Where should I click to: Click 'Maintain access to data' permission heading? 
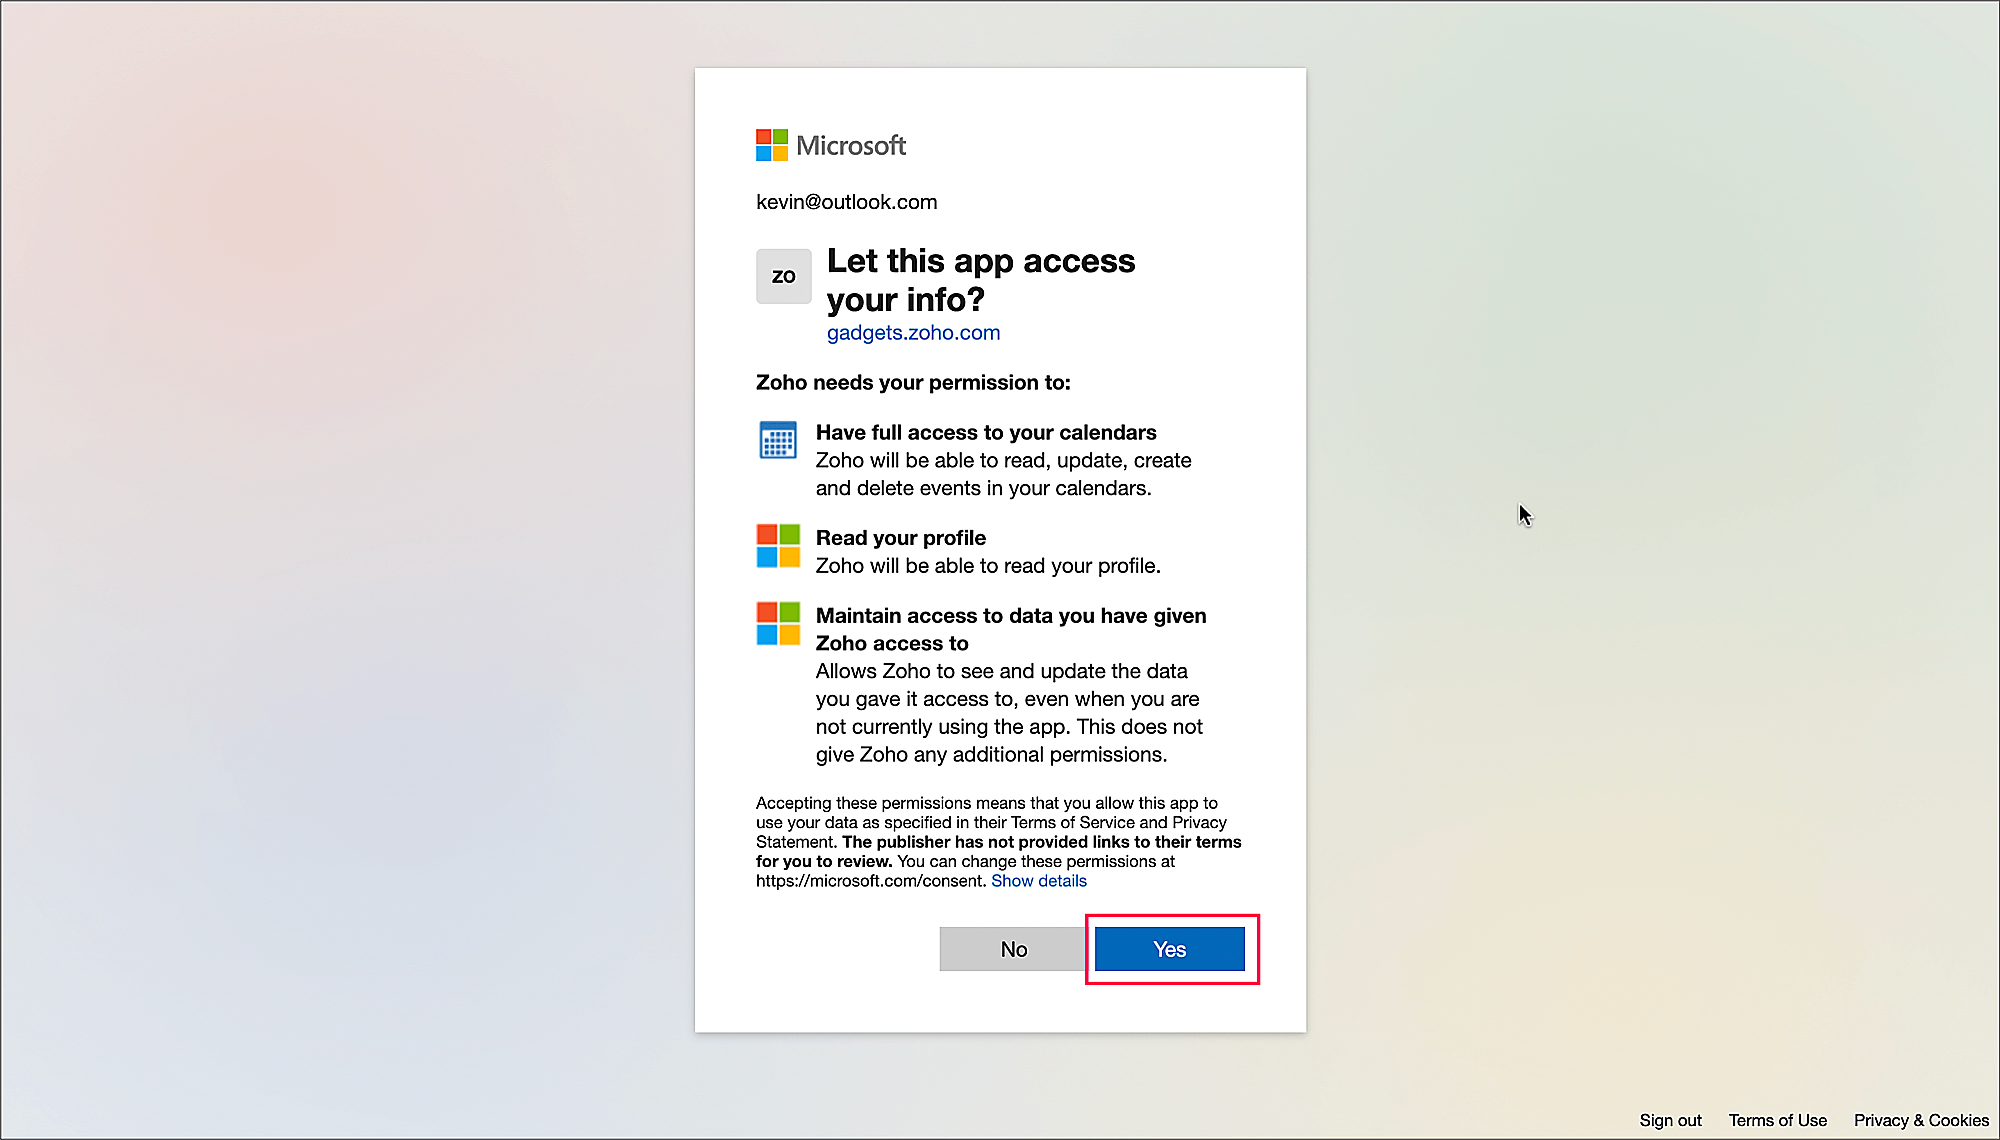1010,616
